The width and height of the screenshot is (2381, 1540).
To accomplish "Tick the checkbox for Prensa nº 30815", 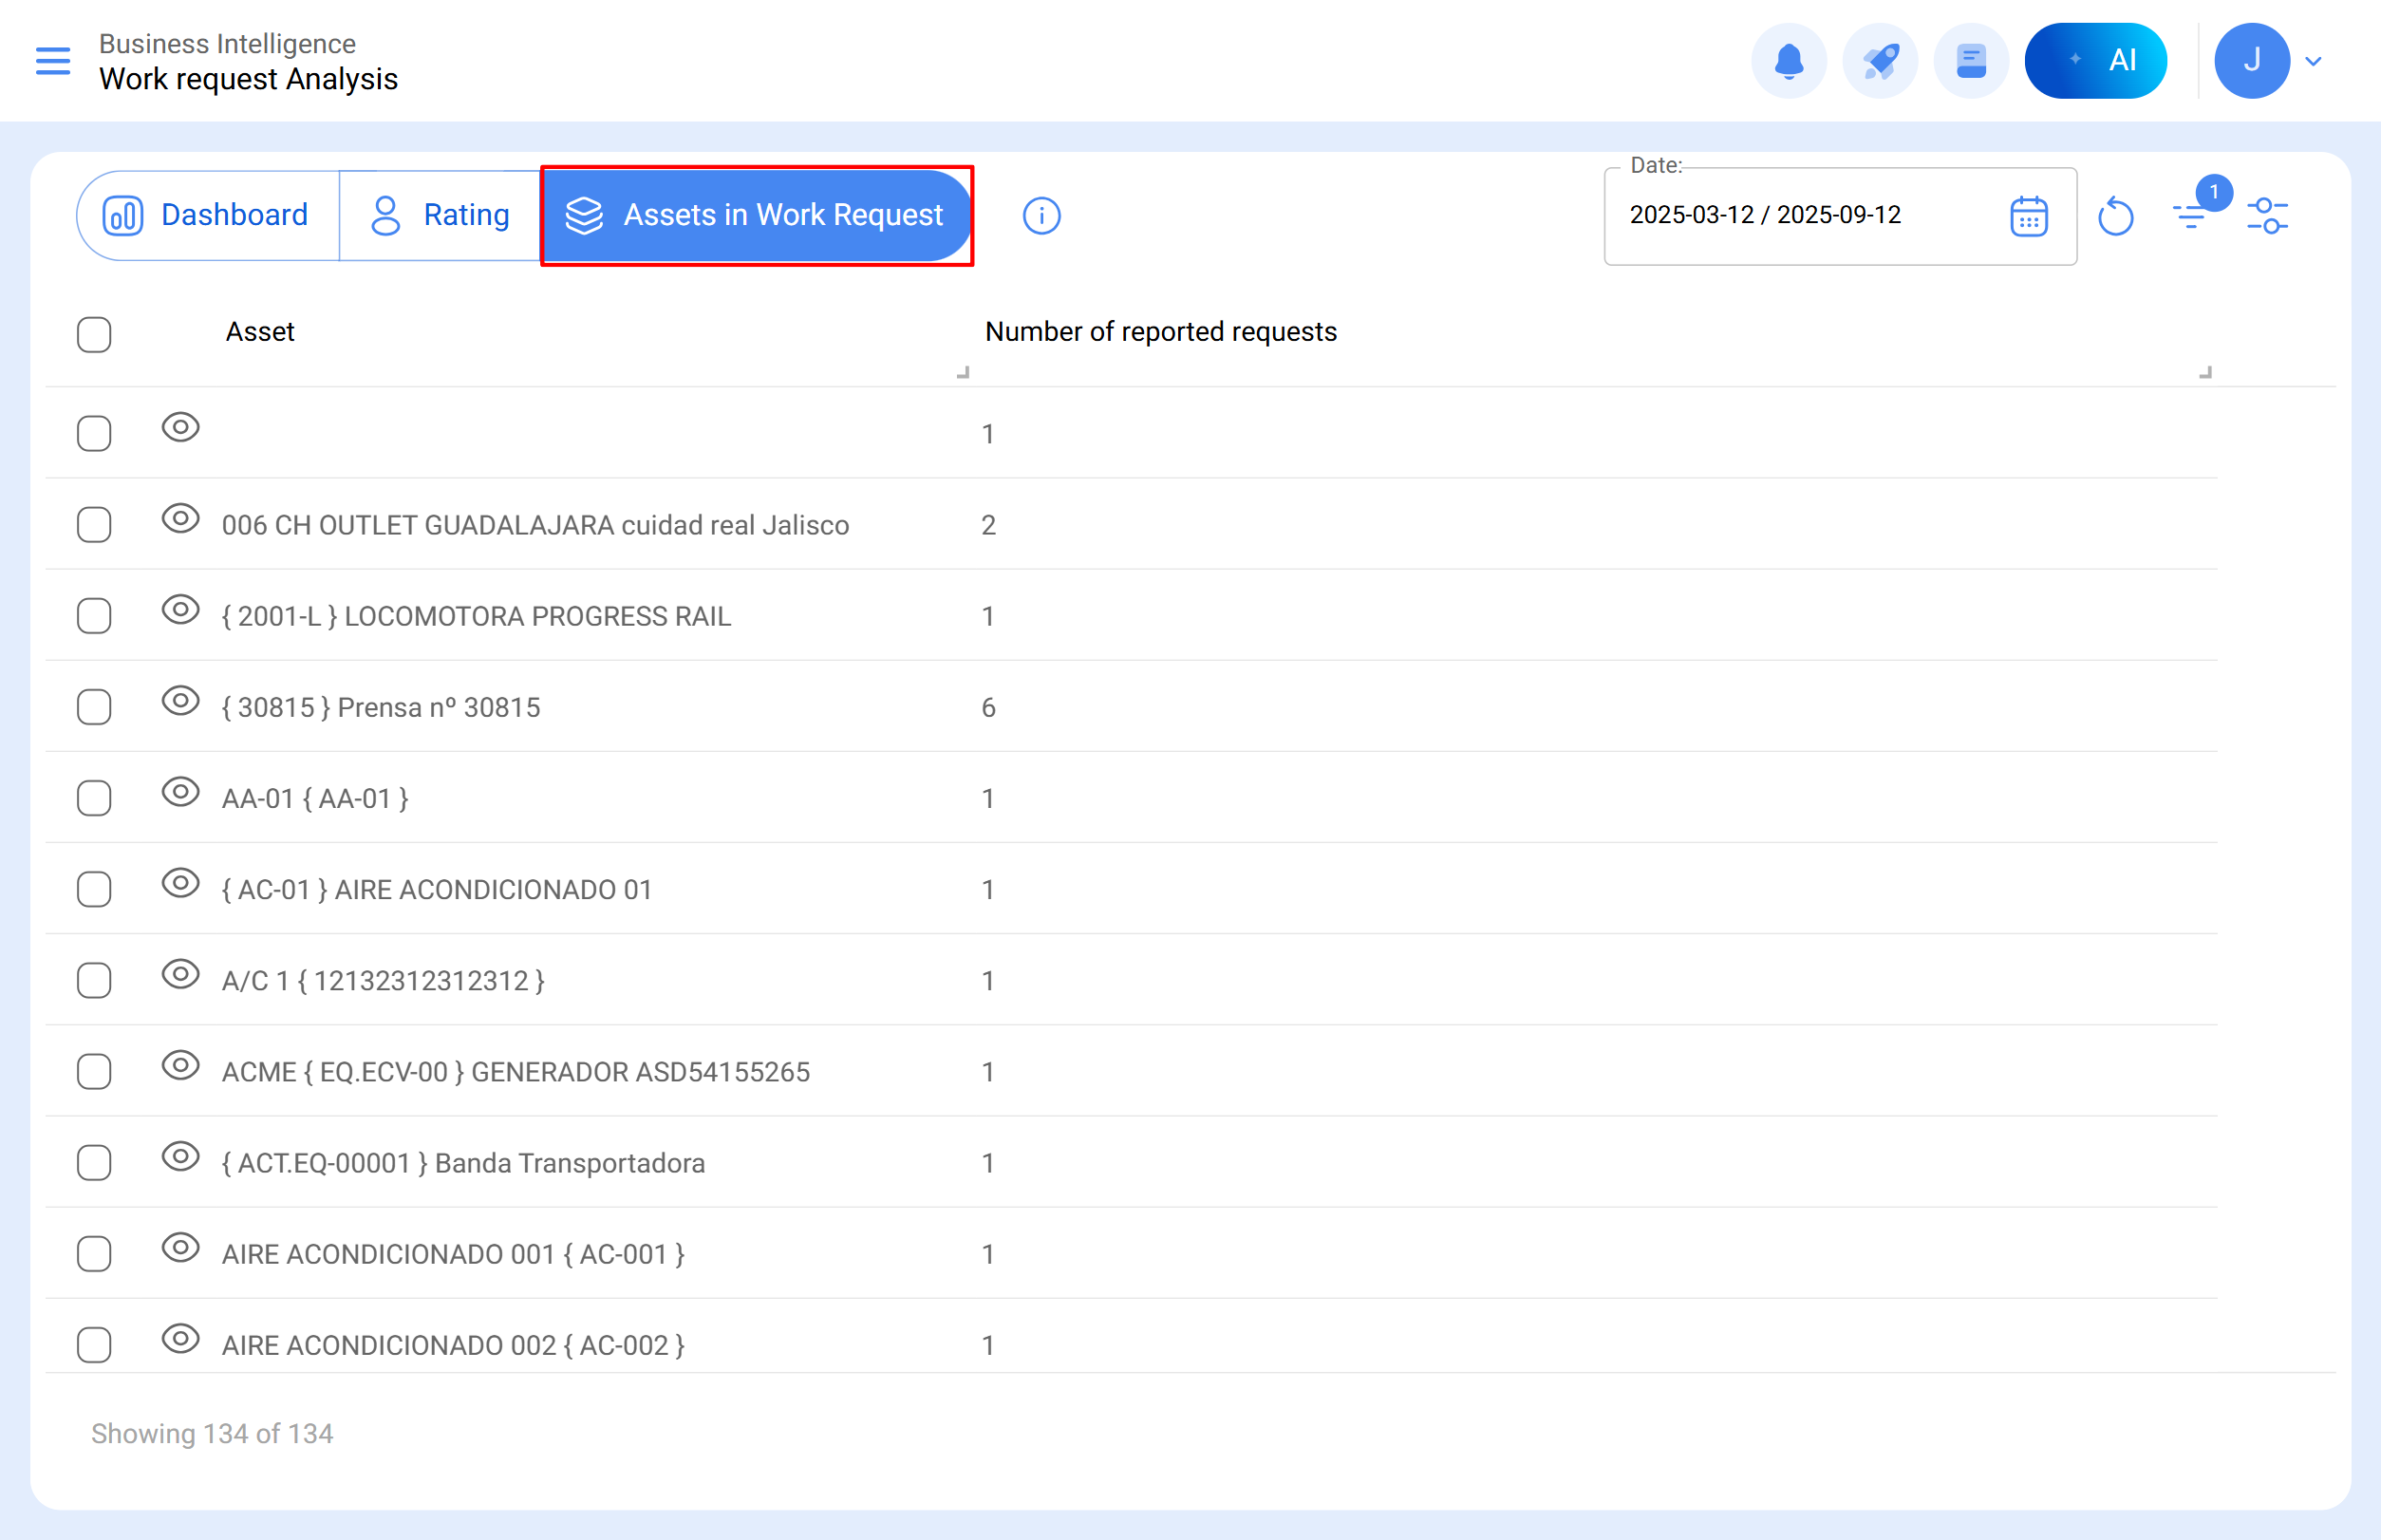I will [x=93, y=707].
